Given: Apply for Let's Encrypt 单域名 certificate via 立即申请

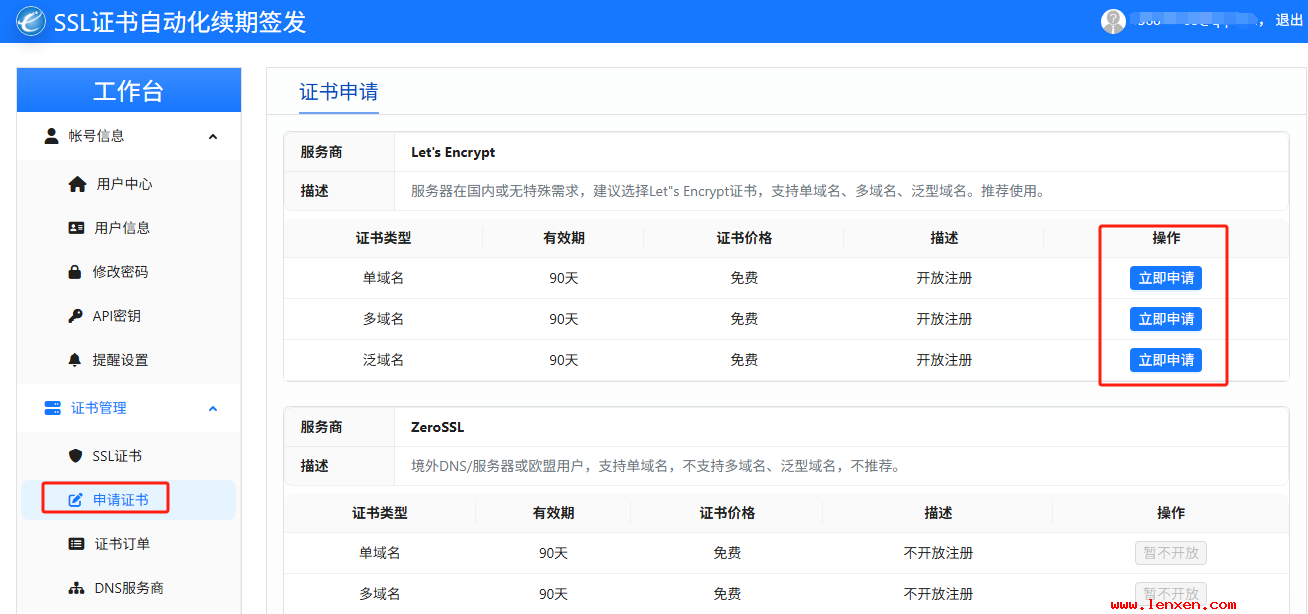Looking at the screenshot, I should click(1166, 278).
